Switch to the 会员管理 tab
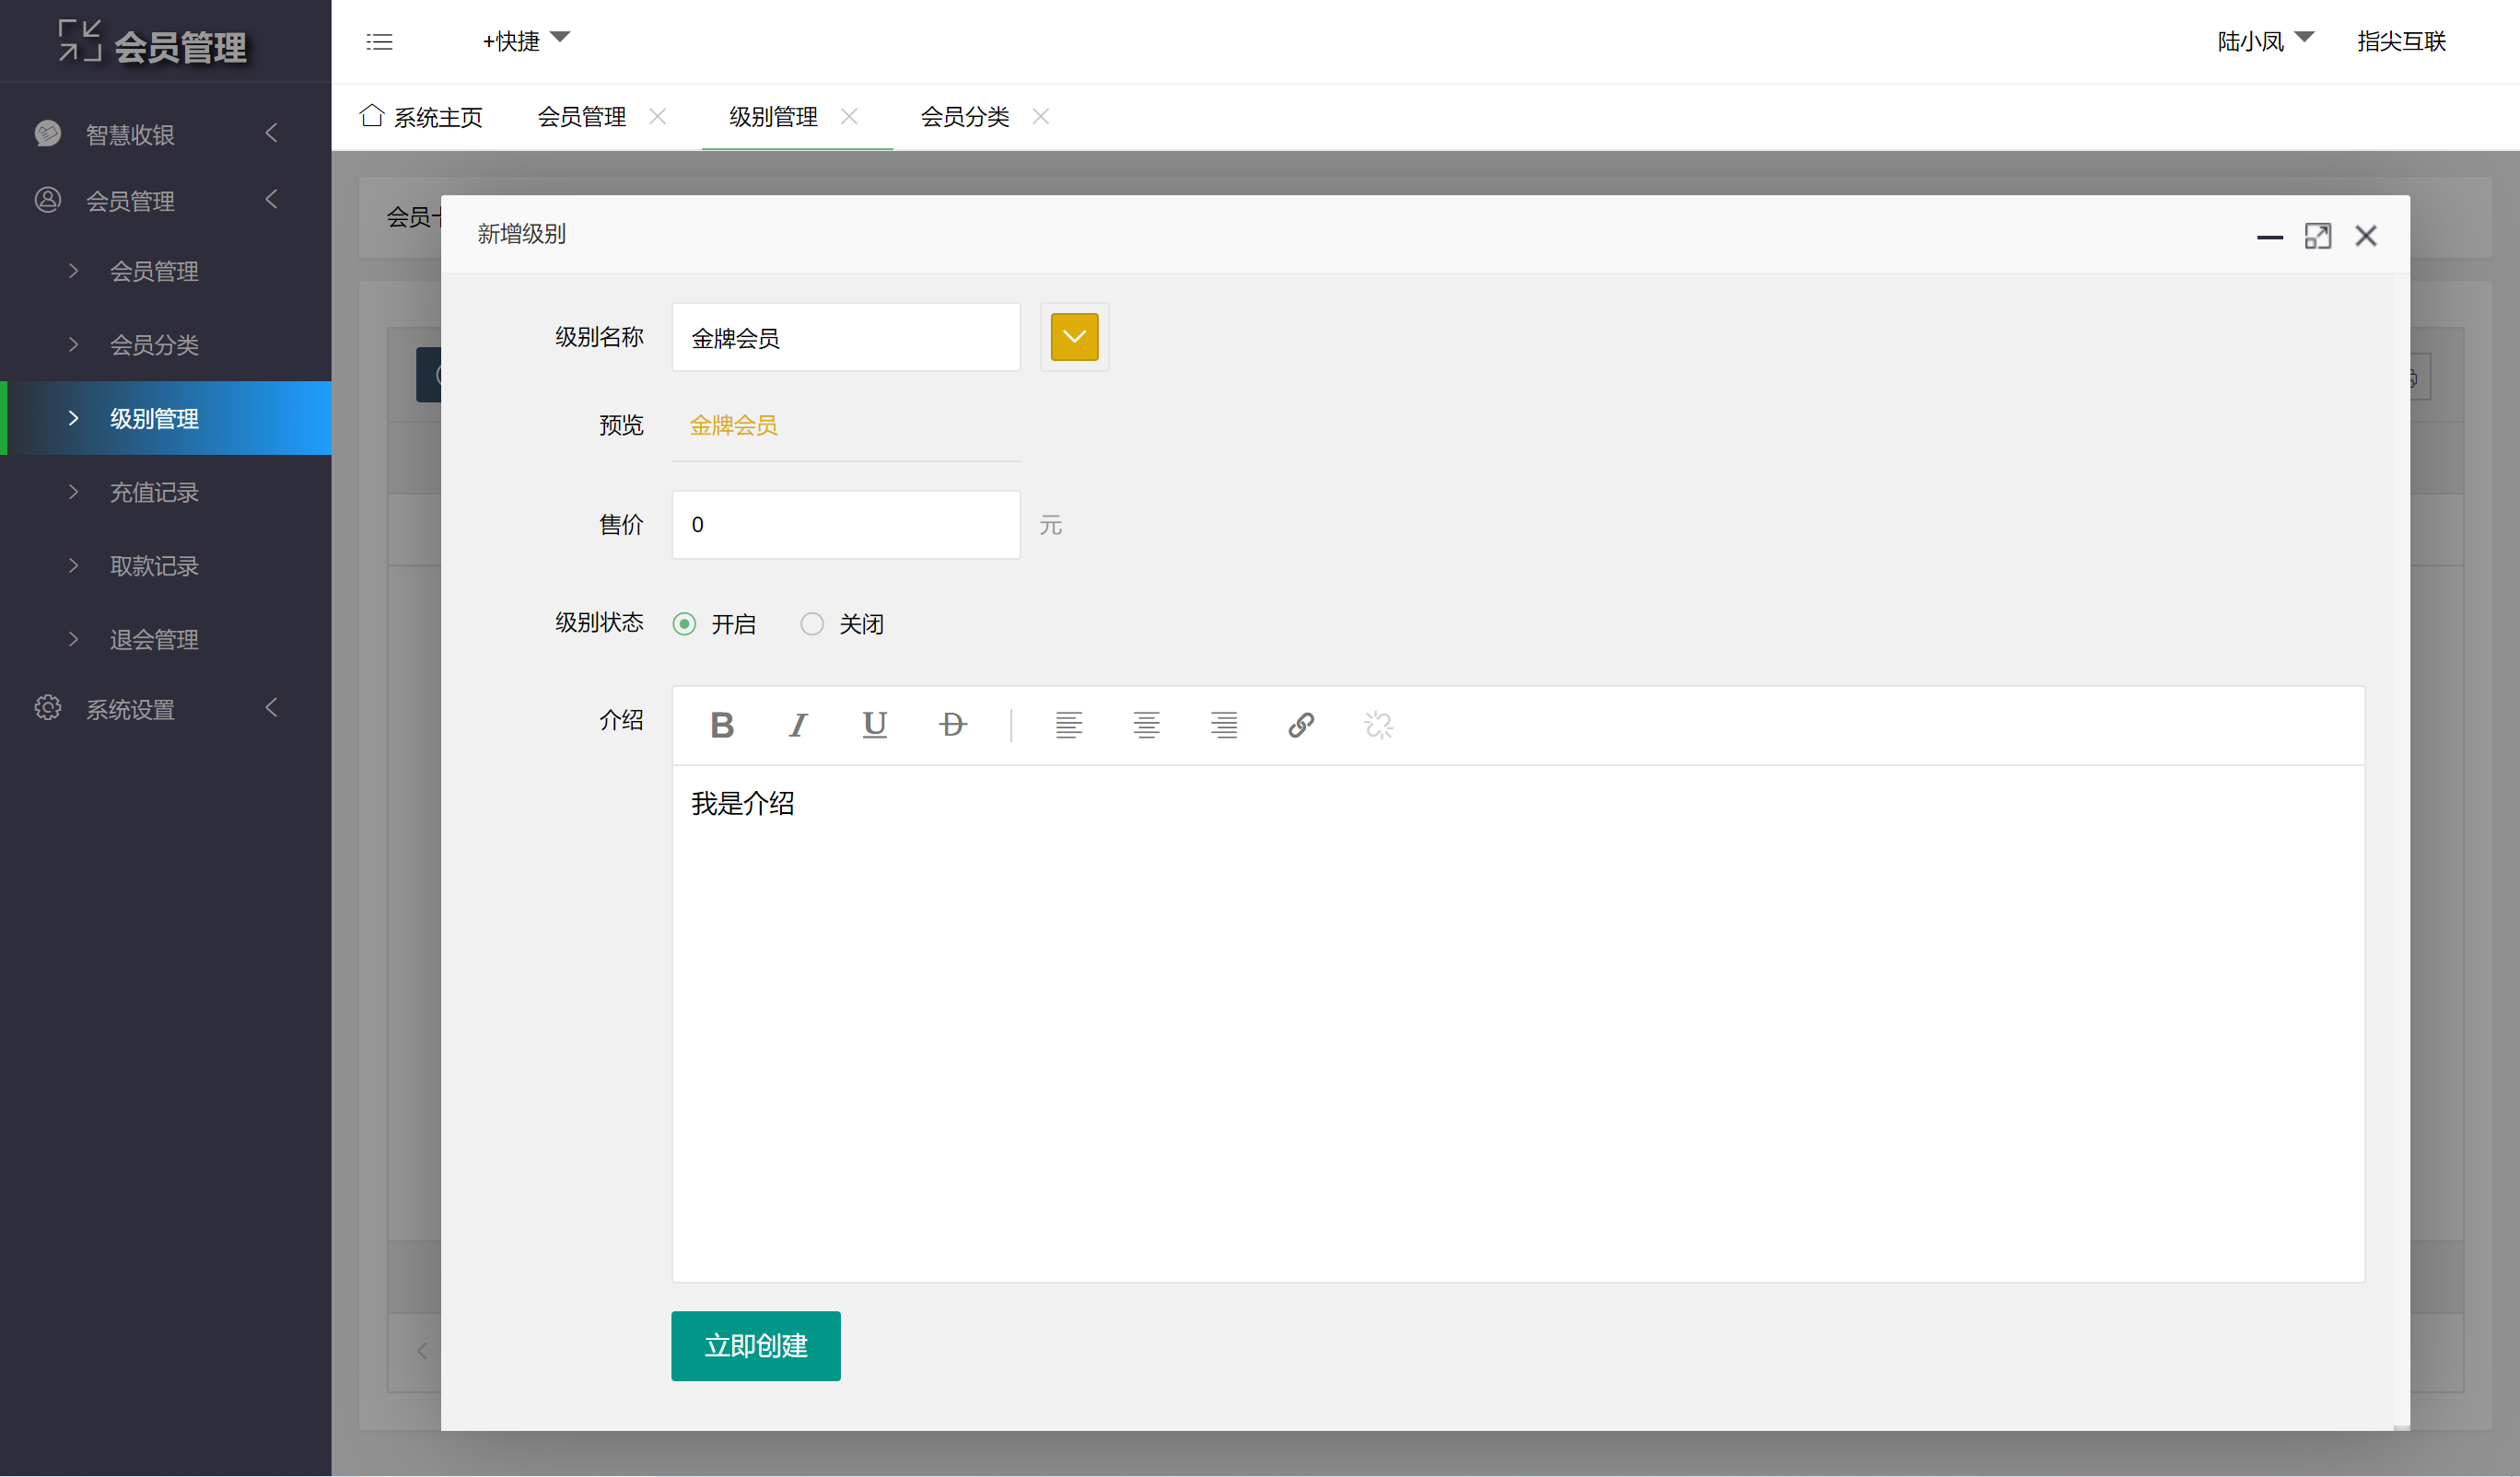Image resolution: width=2520 pixels, height=1477 pixels. pyautogui.click(x=582, y=117)
